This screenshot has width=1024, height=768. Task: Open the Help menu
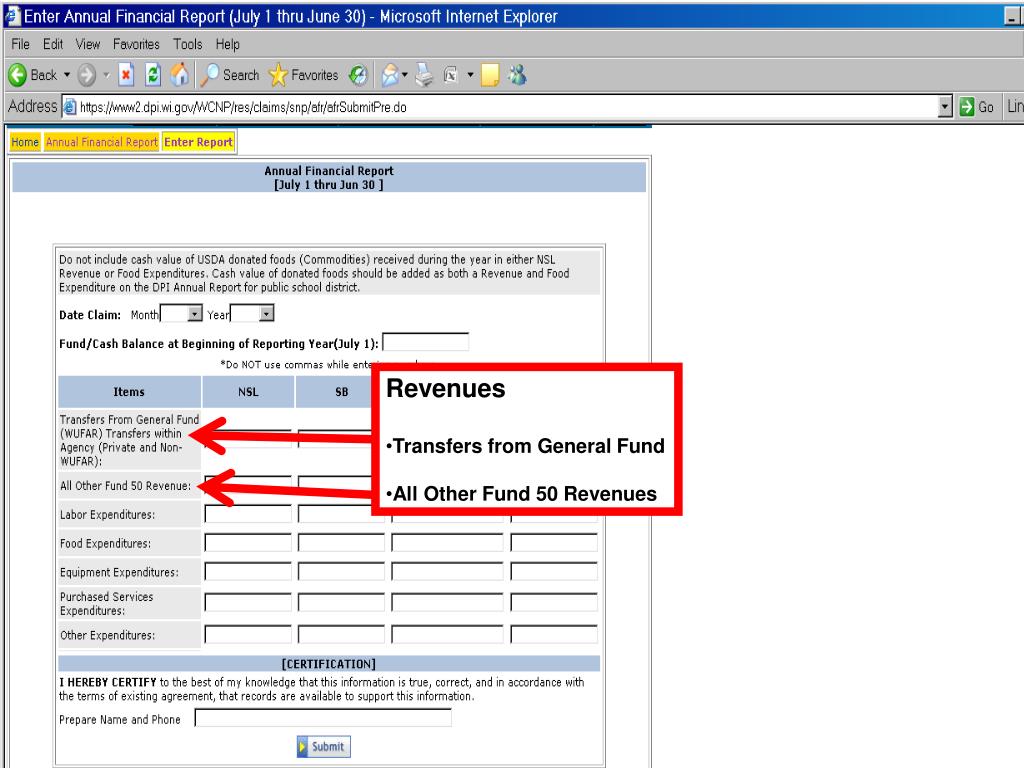(227, 44)
